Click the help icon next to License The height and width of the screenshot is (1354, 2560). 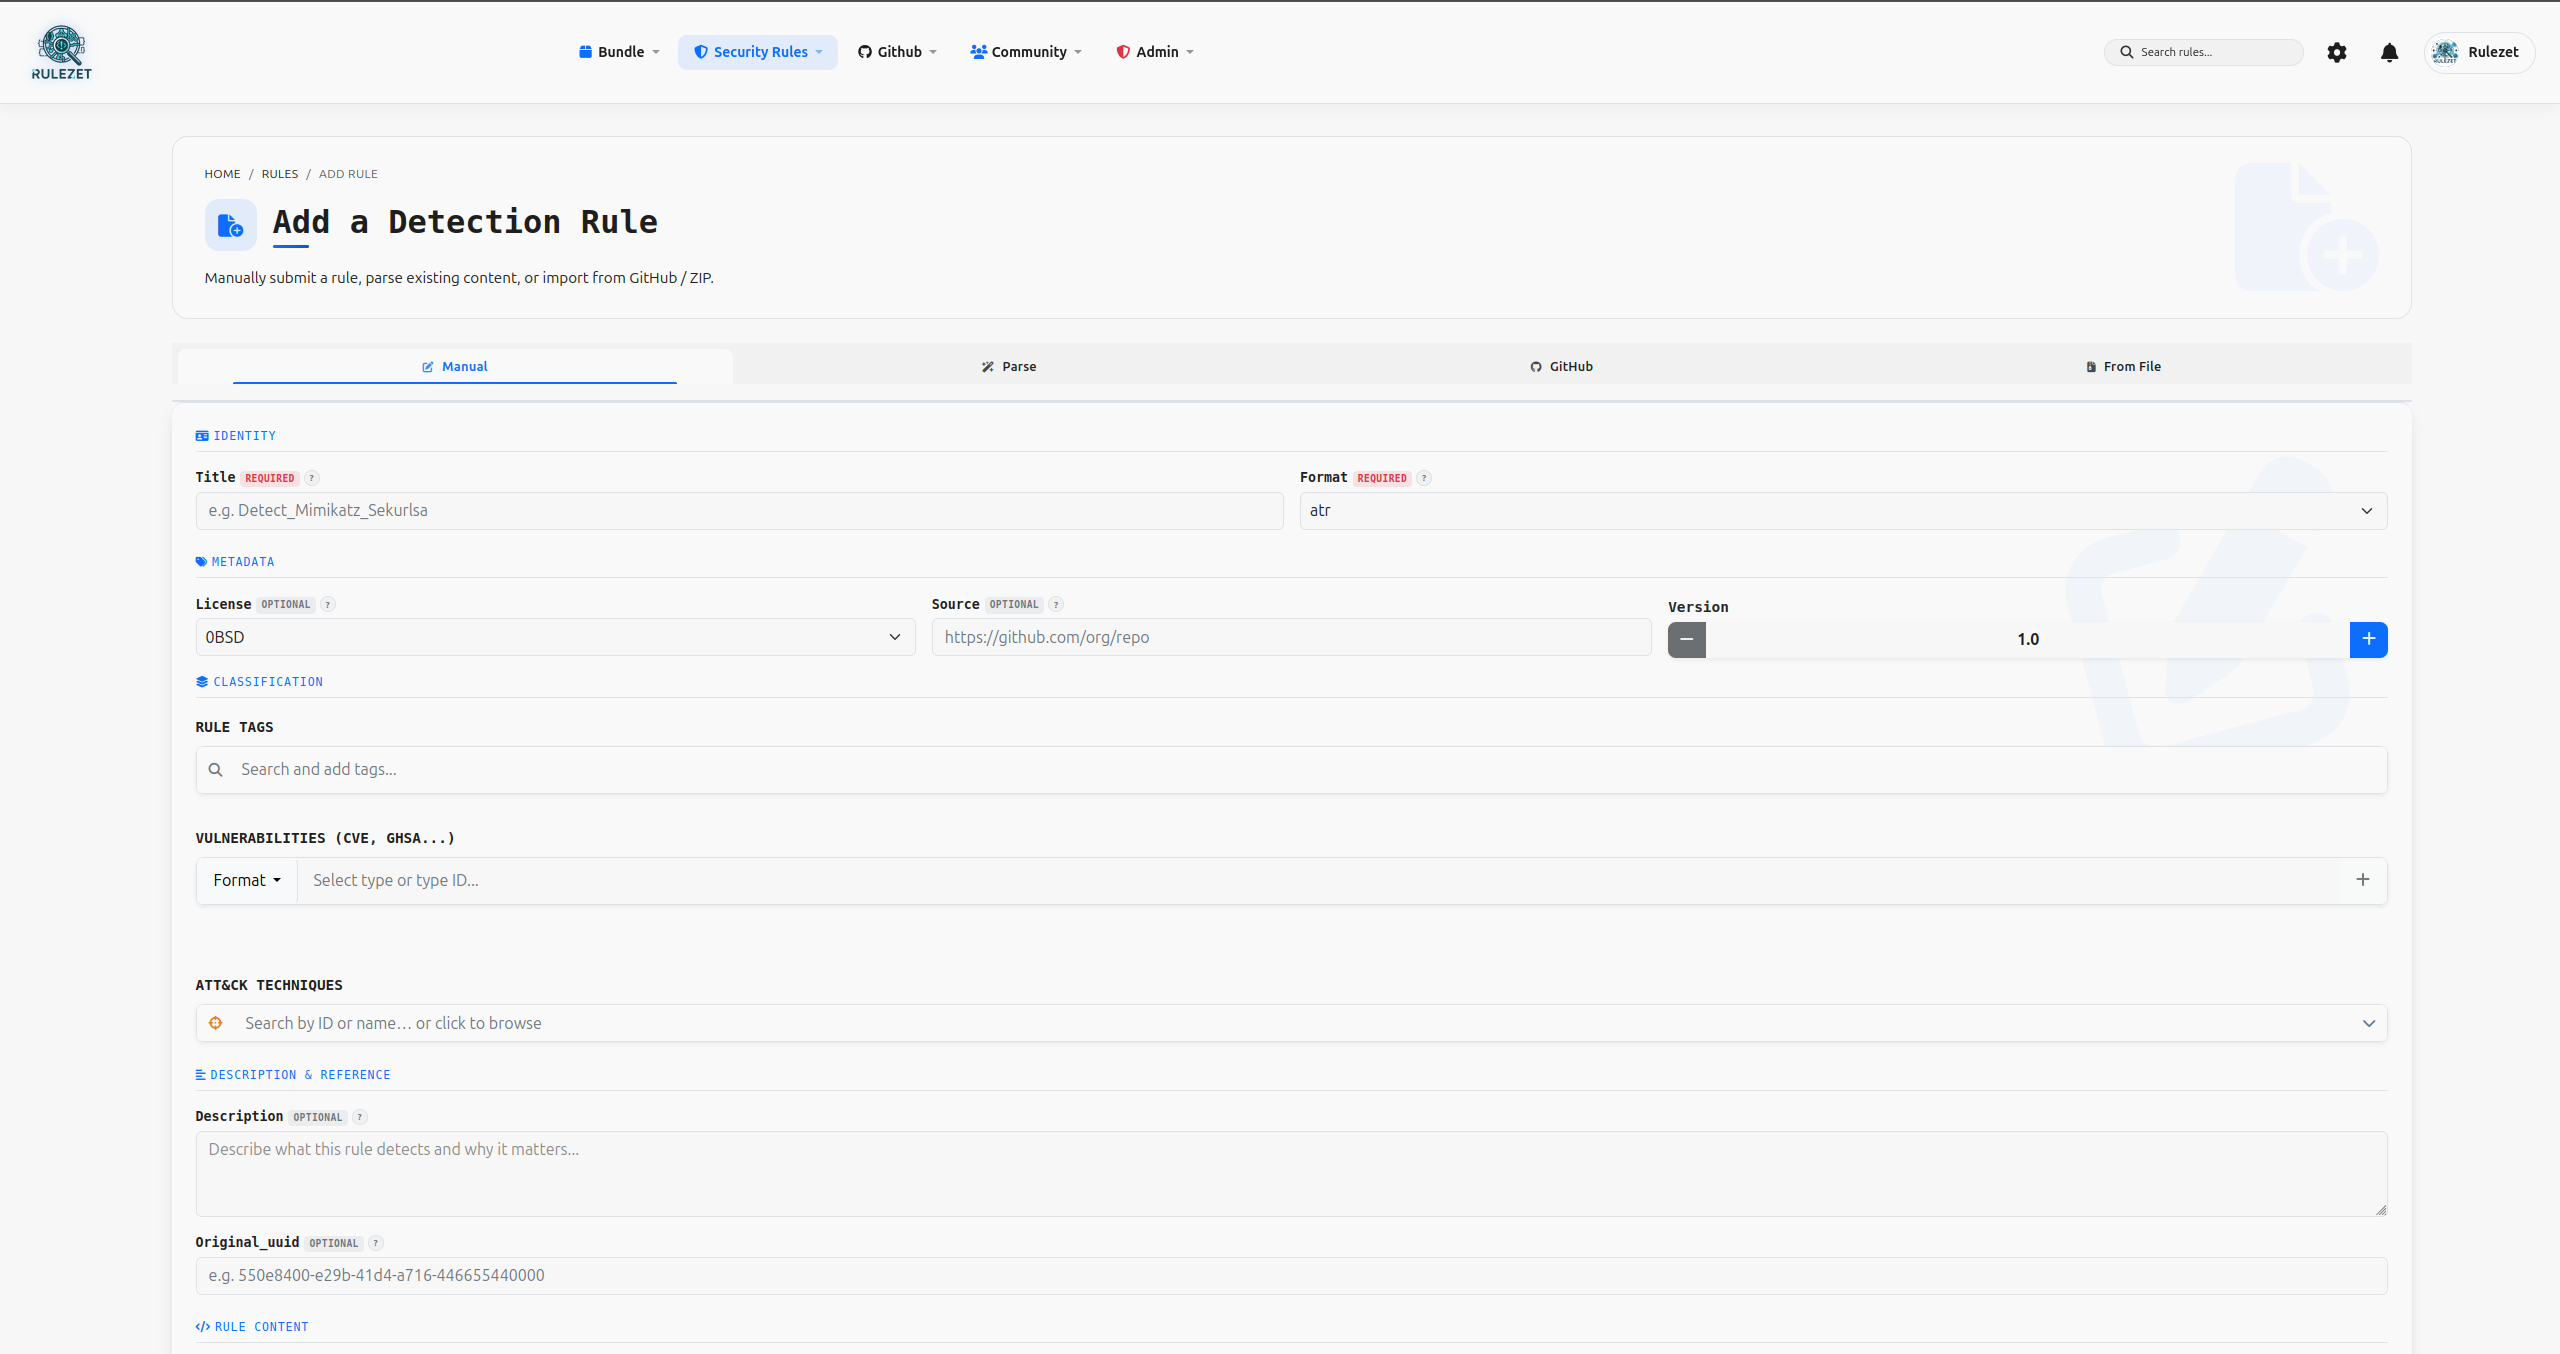pyautogui.click(x=328, y=604)
